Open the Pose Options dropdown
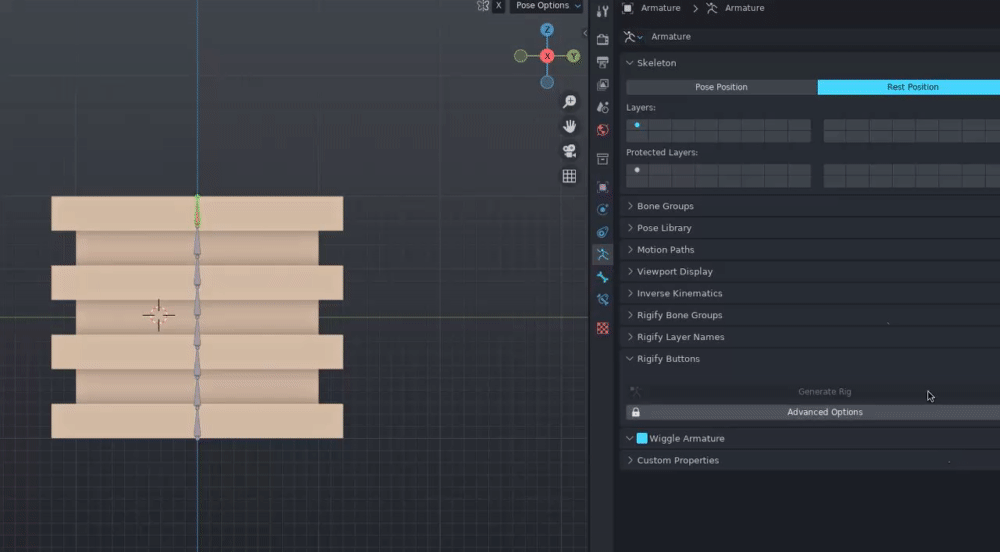Screen dimensions: 1000x552 (548, 6)
